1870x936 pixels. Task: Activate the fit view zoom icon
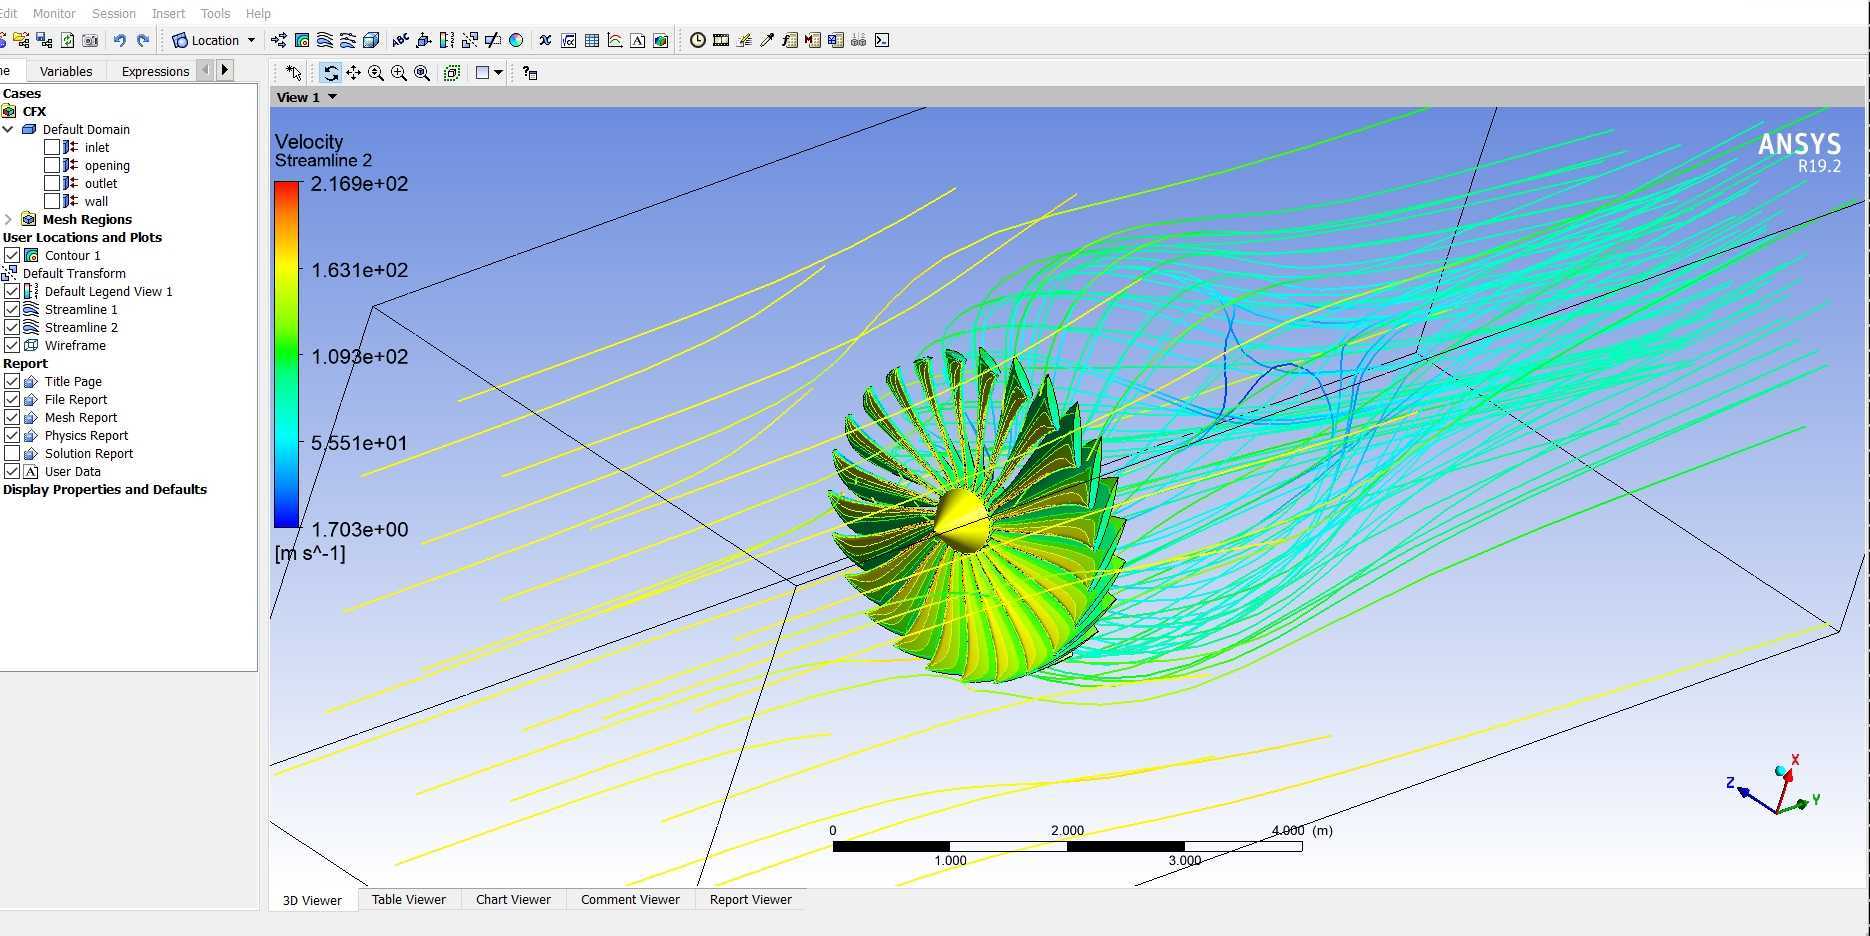(452, 73)
